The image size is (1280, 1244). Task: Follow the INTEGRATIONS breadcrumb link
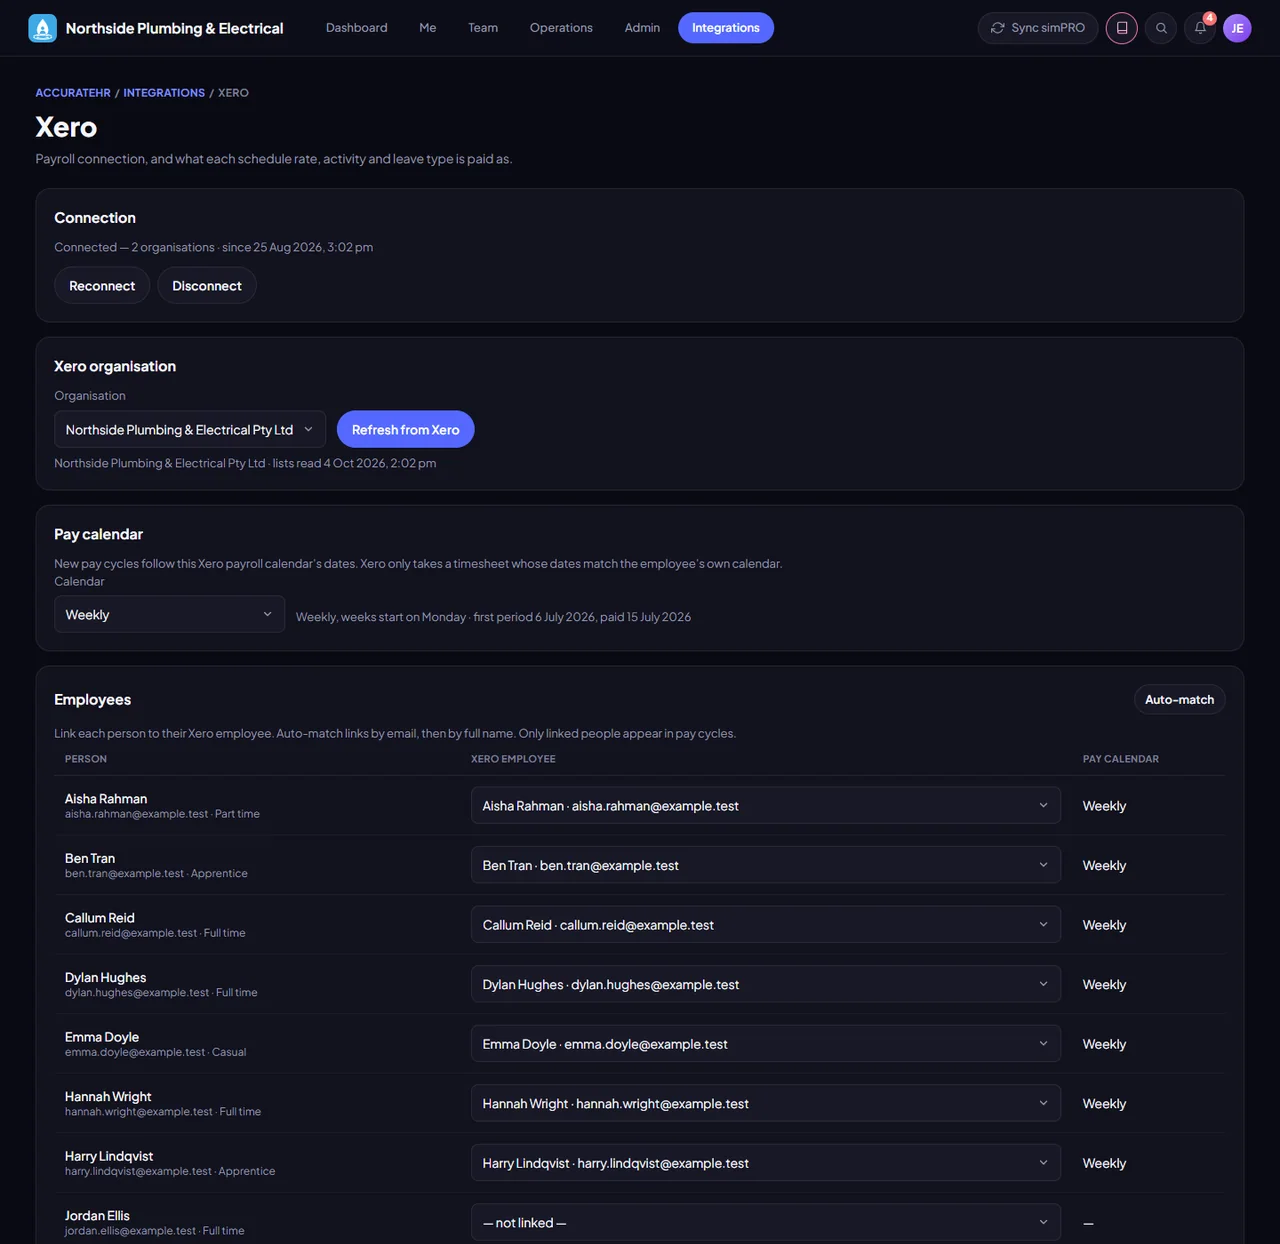click(164, 93)
